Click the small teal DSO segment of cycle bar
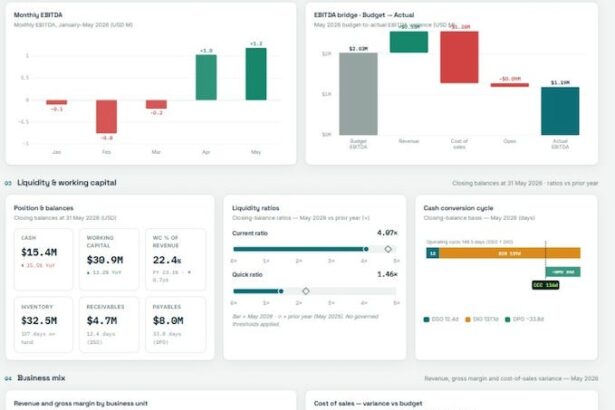The image size is (615, 410). 433,253
